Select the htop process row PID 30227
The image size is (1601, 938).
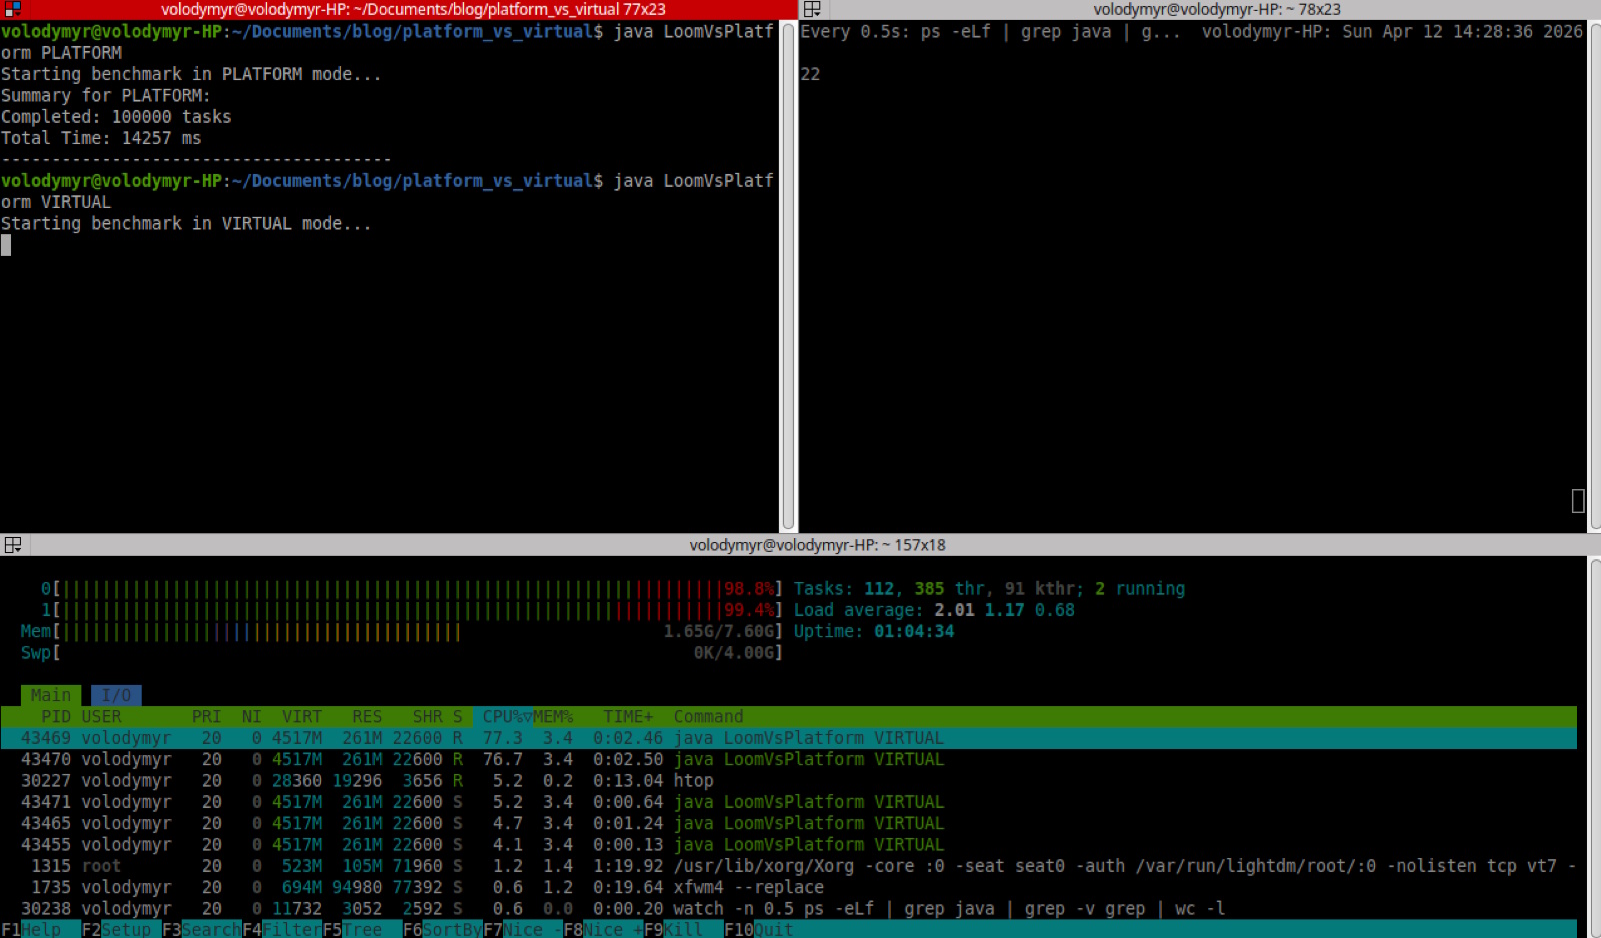point(788,781)
